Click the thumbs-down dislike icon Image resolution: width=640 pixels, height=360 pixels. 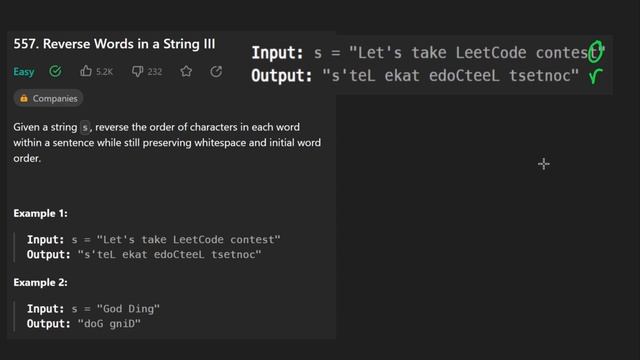[x=137, y=72]
